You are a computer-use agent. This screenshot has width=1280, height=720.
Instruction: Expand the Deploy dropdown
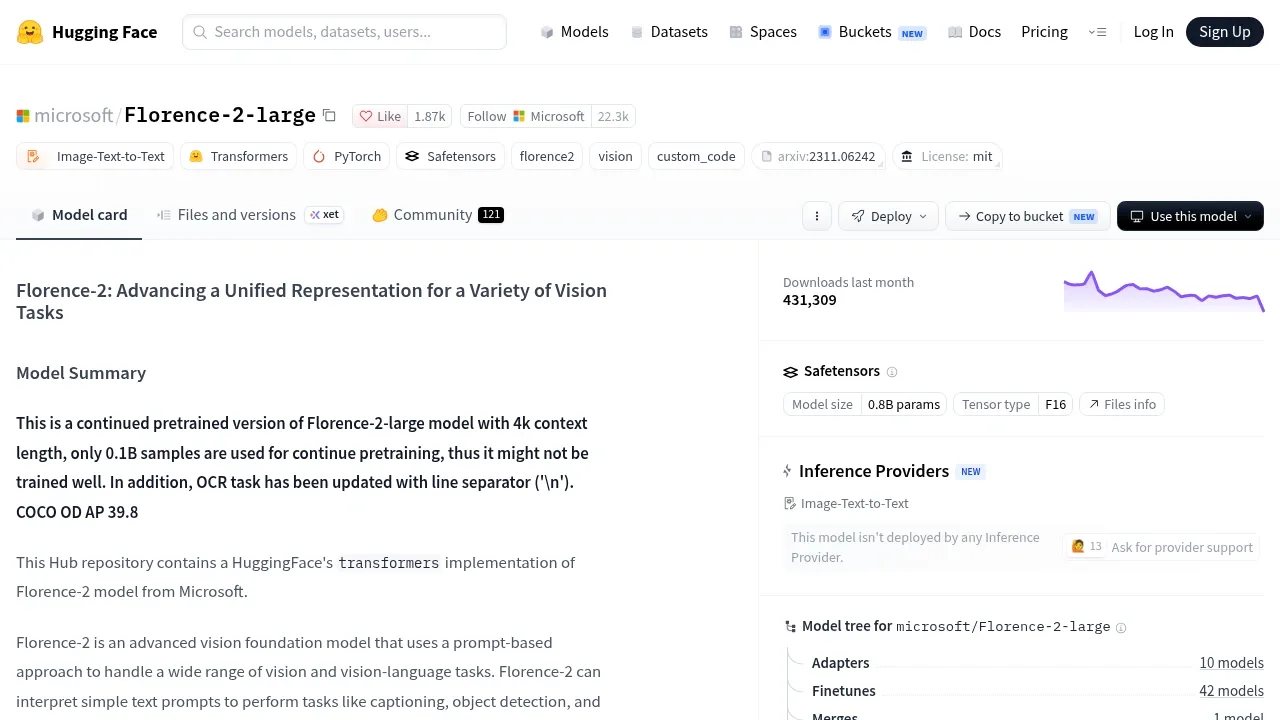click(889, 216)
